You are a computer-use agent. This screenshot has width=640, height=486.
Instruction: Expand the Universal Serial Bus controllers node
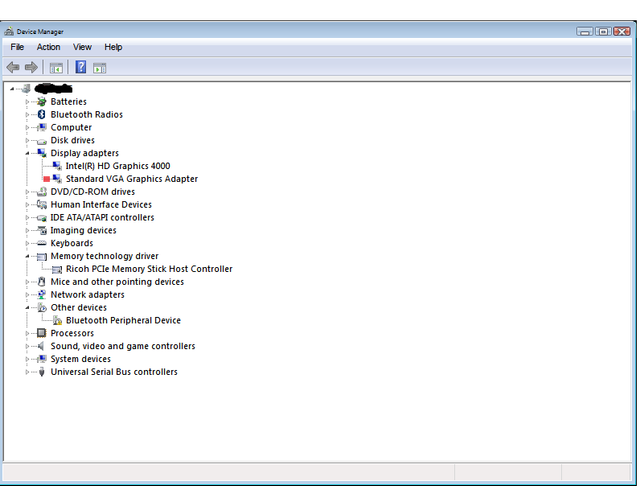point(27,372)
